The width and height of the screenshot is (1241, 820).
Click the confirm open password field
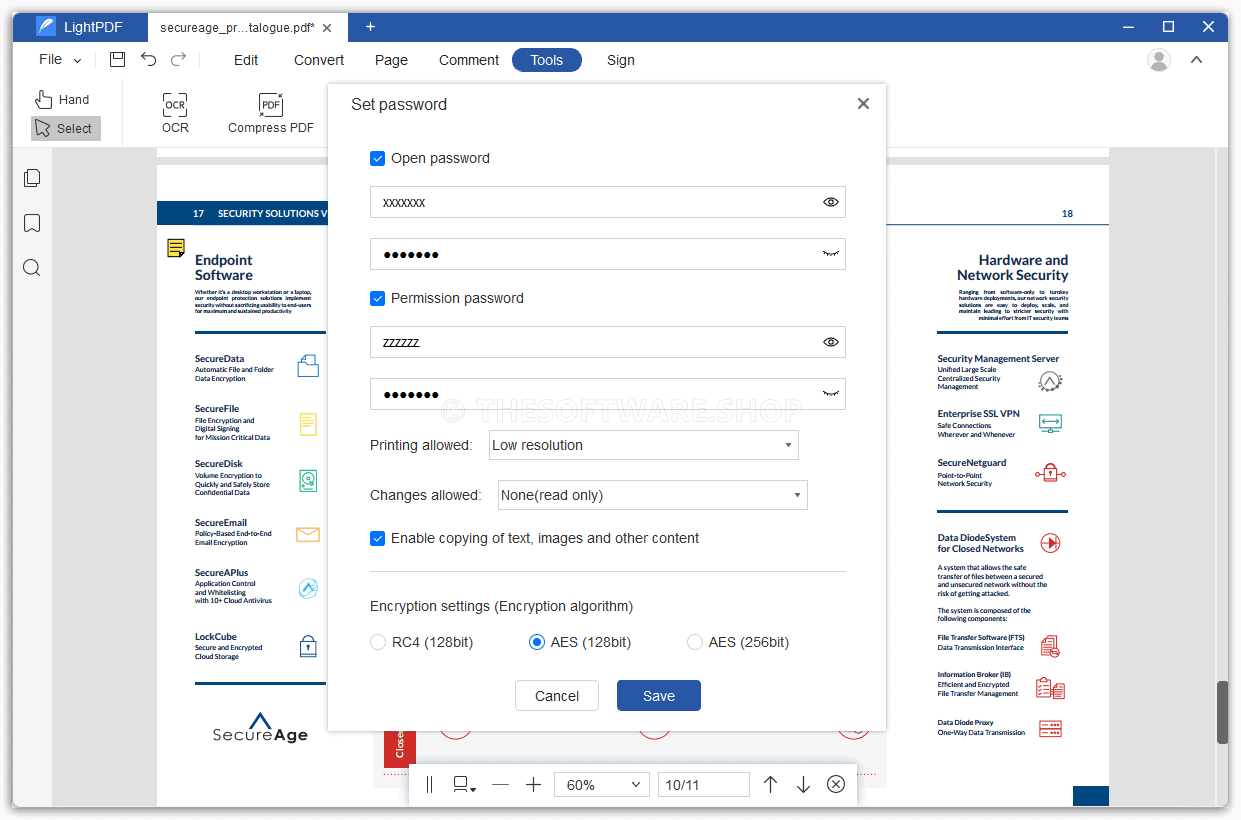(x=608, y=254)
